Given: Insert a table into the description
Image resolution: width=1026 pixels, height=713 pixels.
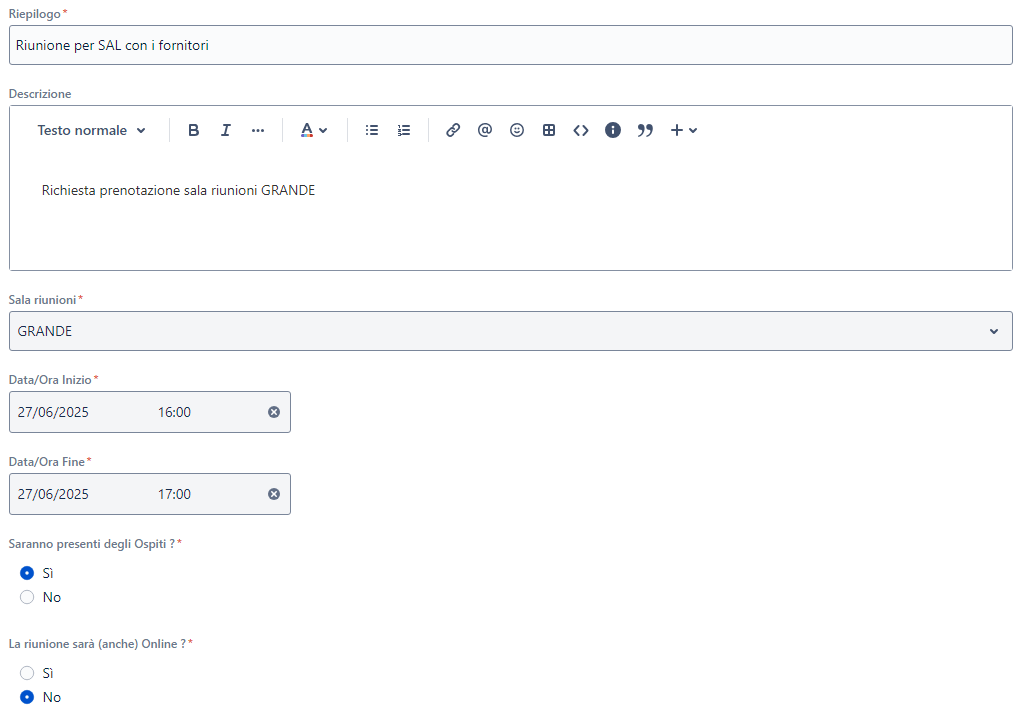Looking at the screenshot, I should (549, 130).
